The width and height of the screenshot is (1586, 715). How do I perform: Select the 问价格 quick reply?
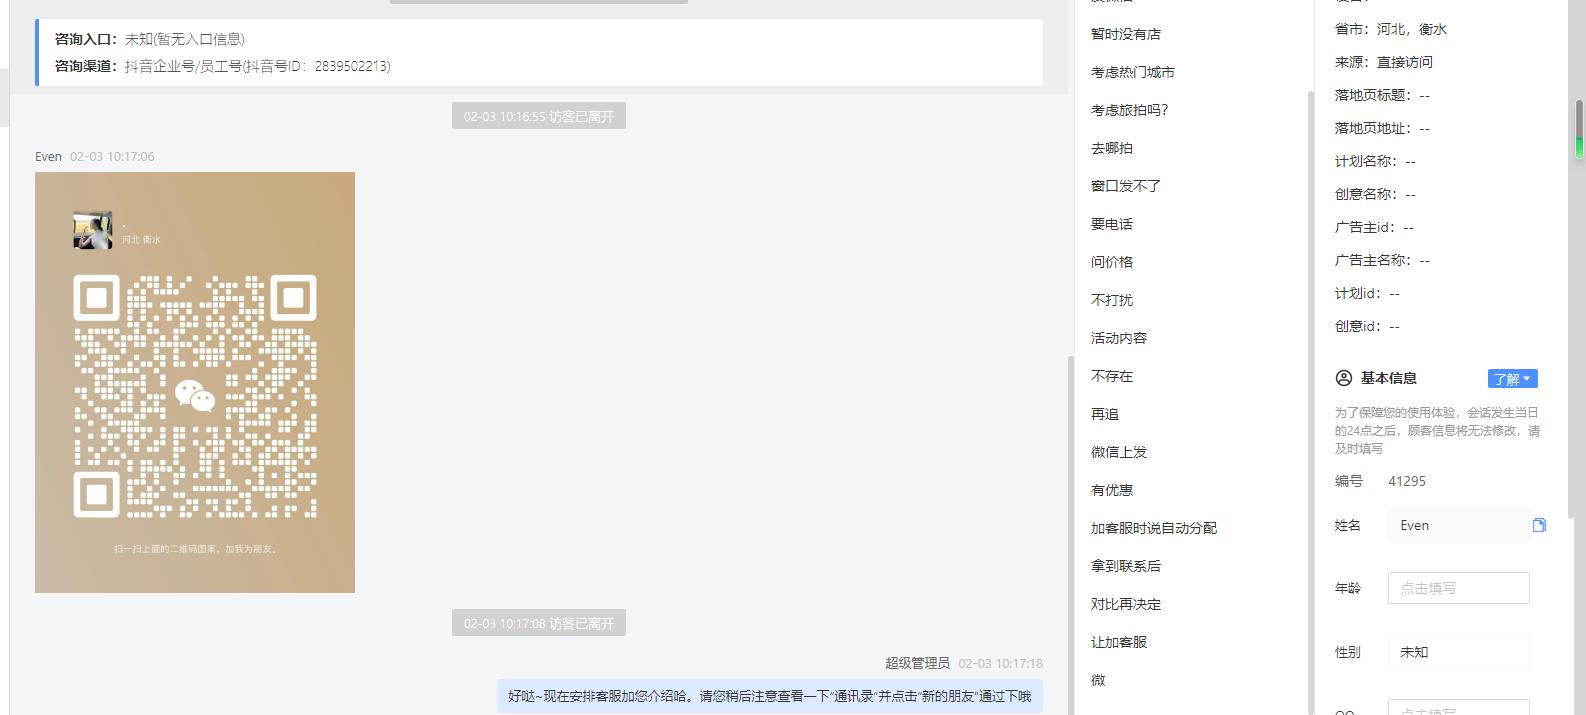pyautogui.click(x=1112, y=262)
